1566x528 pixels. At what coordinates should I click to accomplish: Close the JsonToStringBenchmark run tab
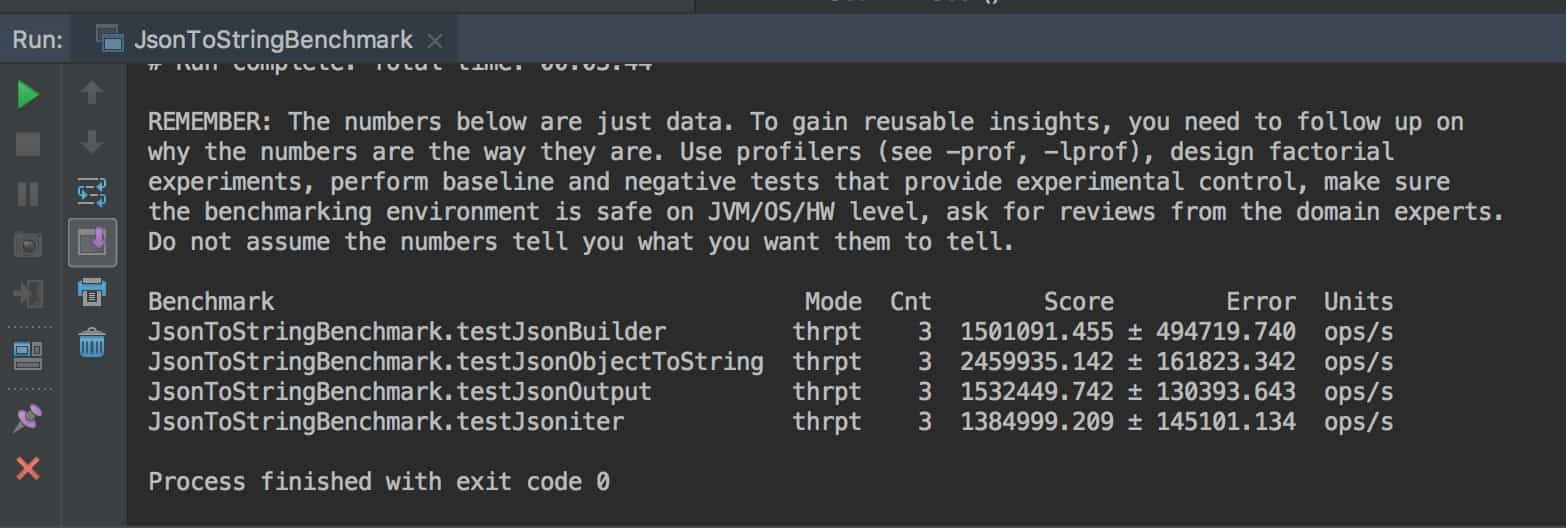click(x=434, y=41)
